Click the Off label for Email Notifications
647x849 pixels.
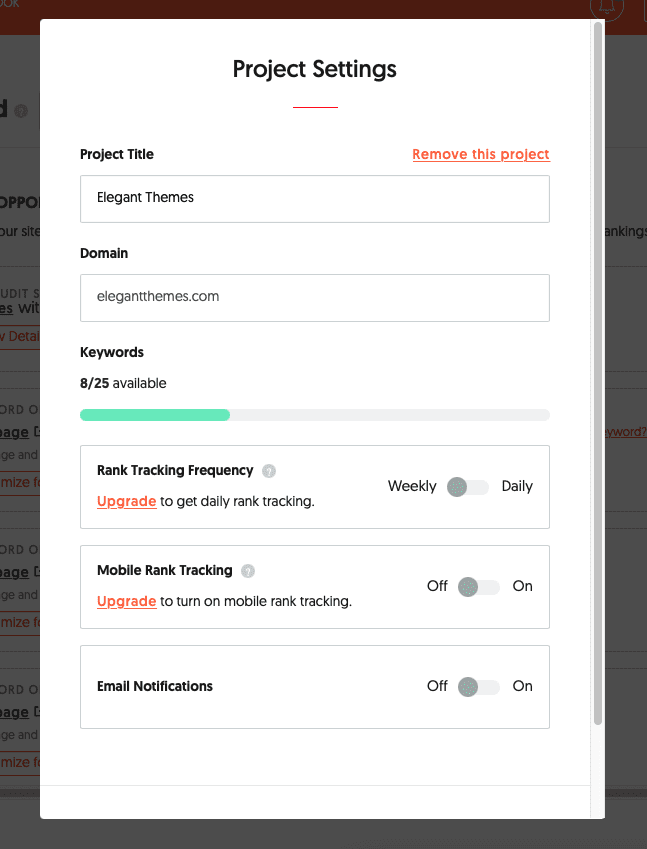point(437,687)
